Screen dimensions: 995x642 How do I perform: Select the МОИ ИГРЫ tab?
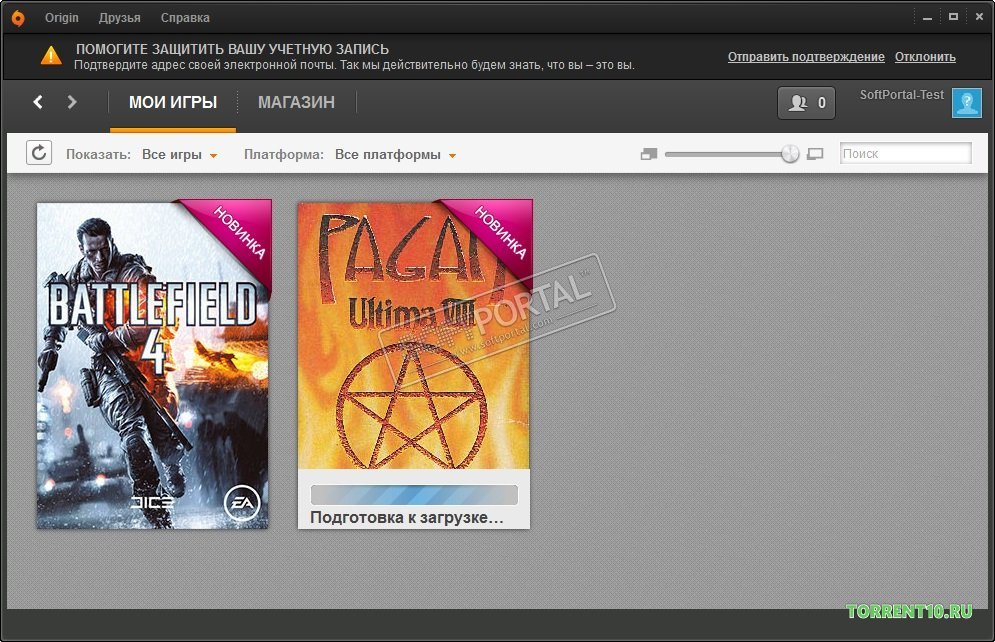[x=173, y=102]
